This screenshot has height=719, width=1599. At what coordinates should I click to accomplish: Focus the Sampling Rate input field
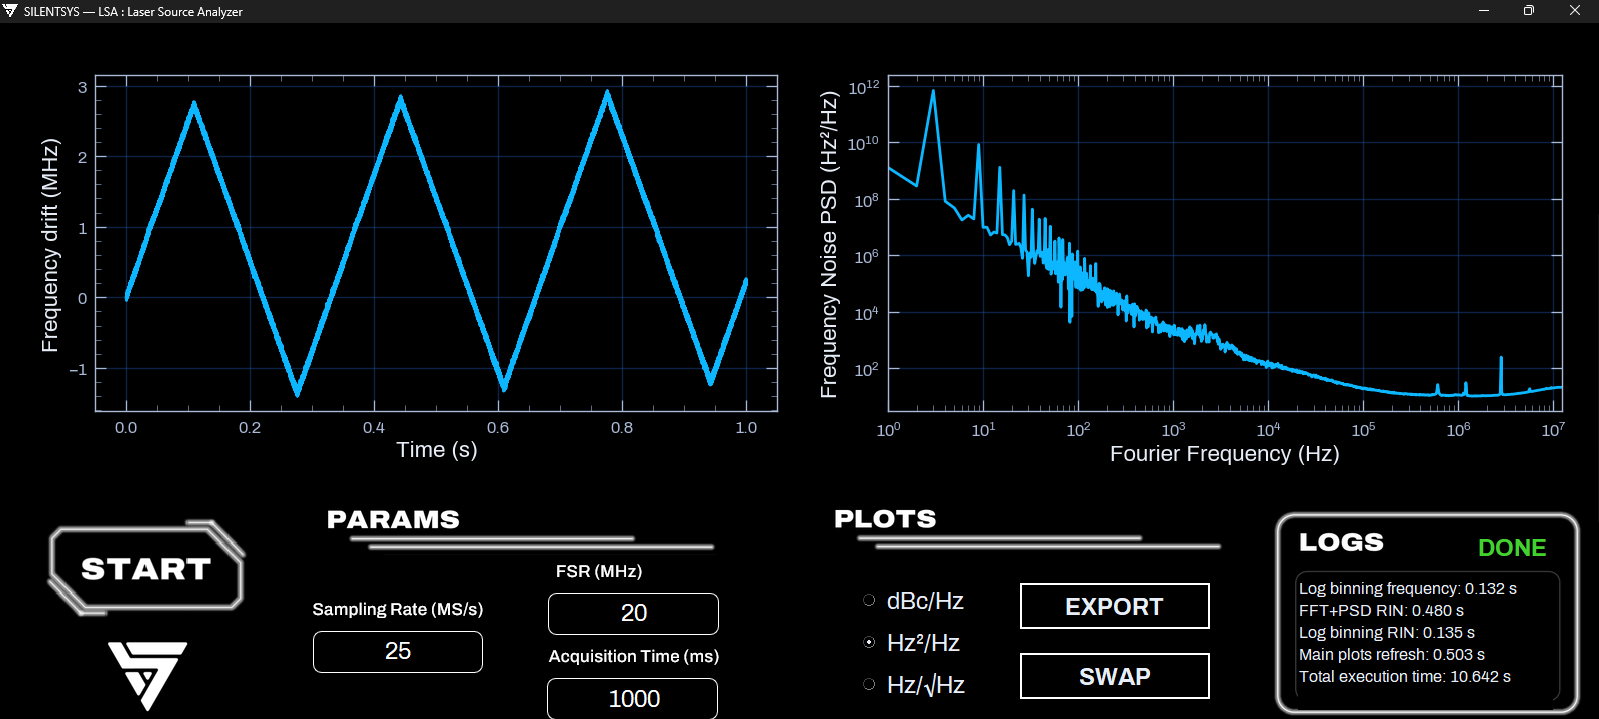[x=398, y=651]
